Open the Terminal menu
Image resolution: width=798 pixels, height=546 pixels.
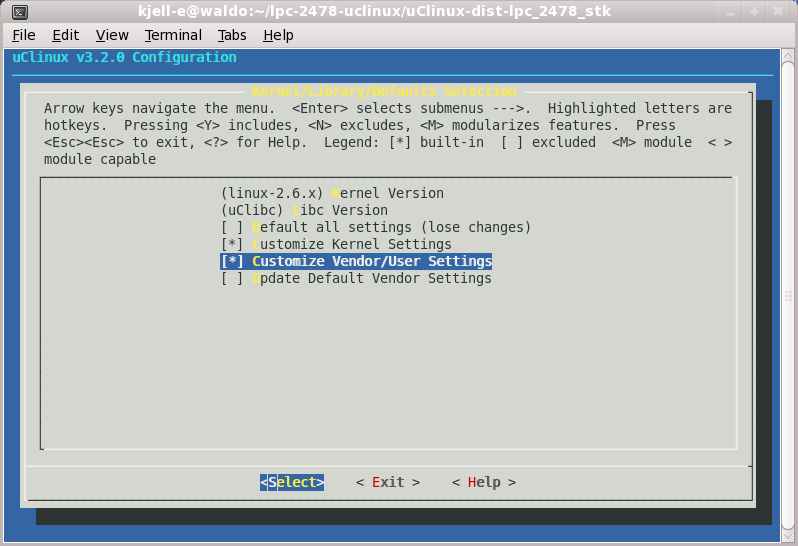173,35
